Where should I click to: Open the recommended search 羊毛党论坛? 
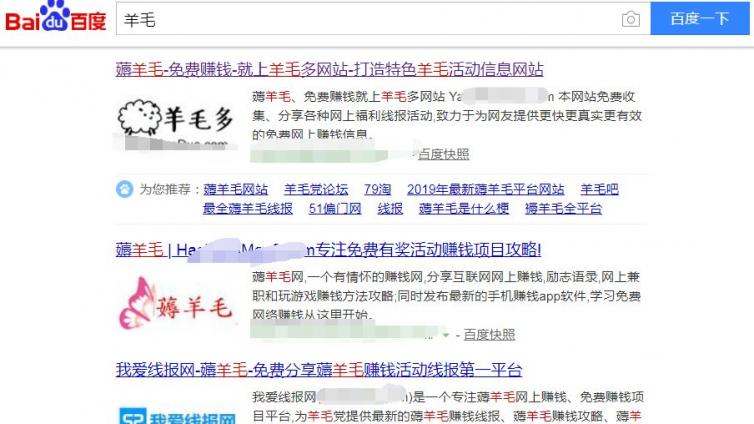click(x=316, y=189)
